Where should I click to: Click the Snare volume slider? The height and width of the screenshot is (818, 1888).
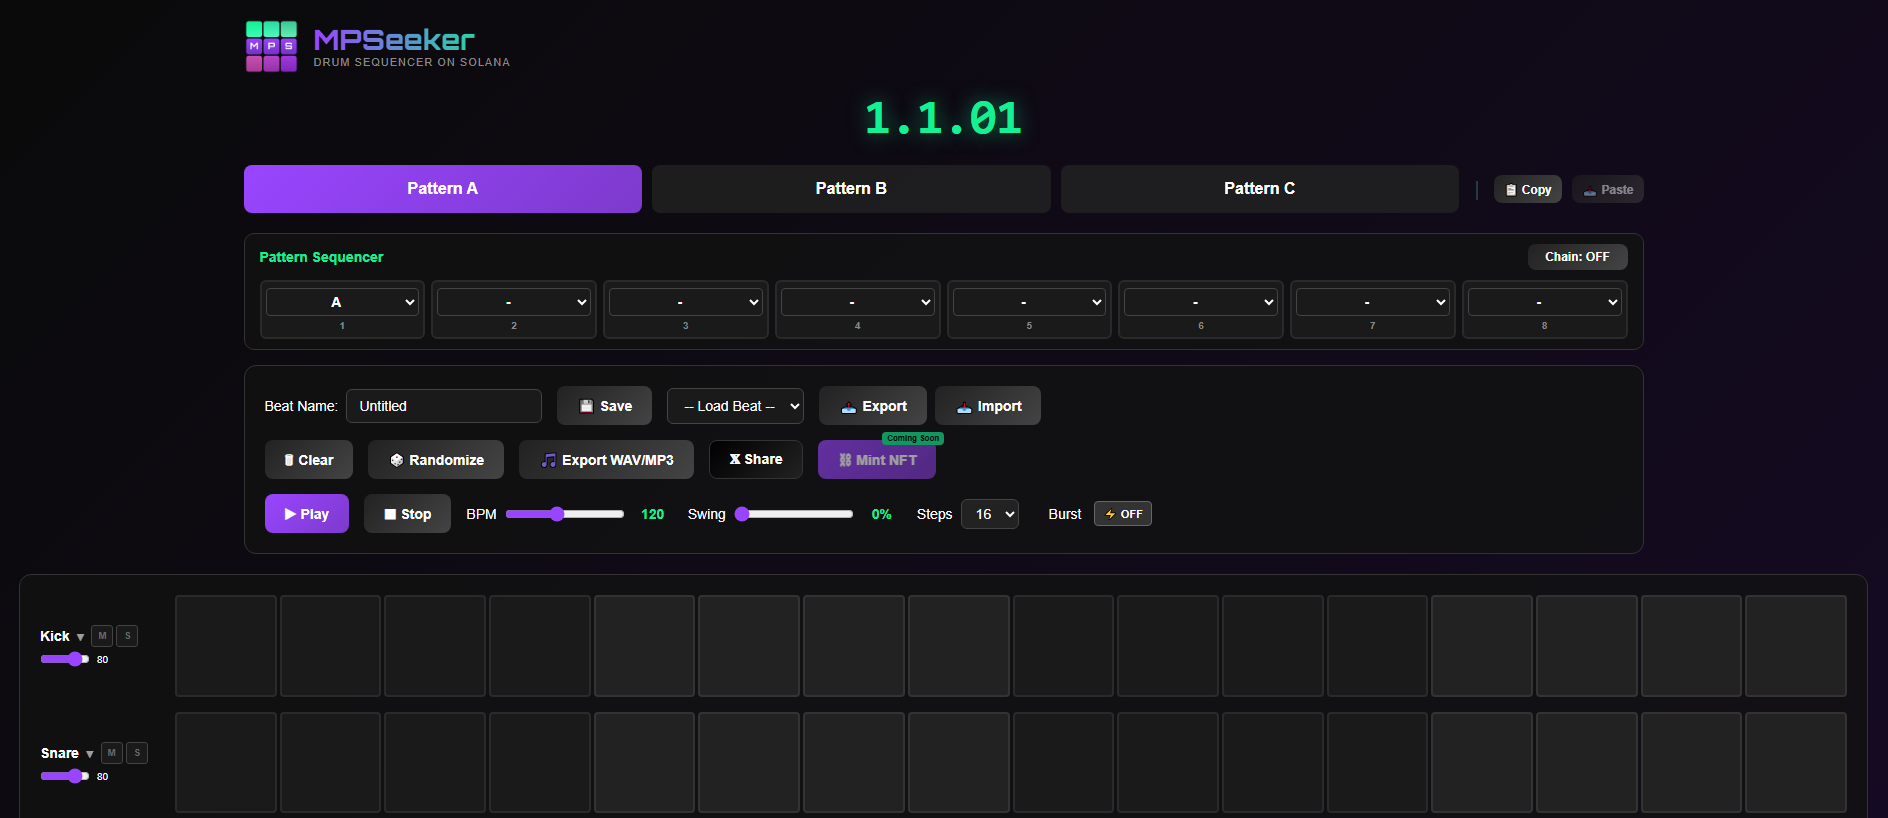tap(65, 776)
